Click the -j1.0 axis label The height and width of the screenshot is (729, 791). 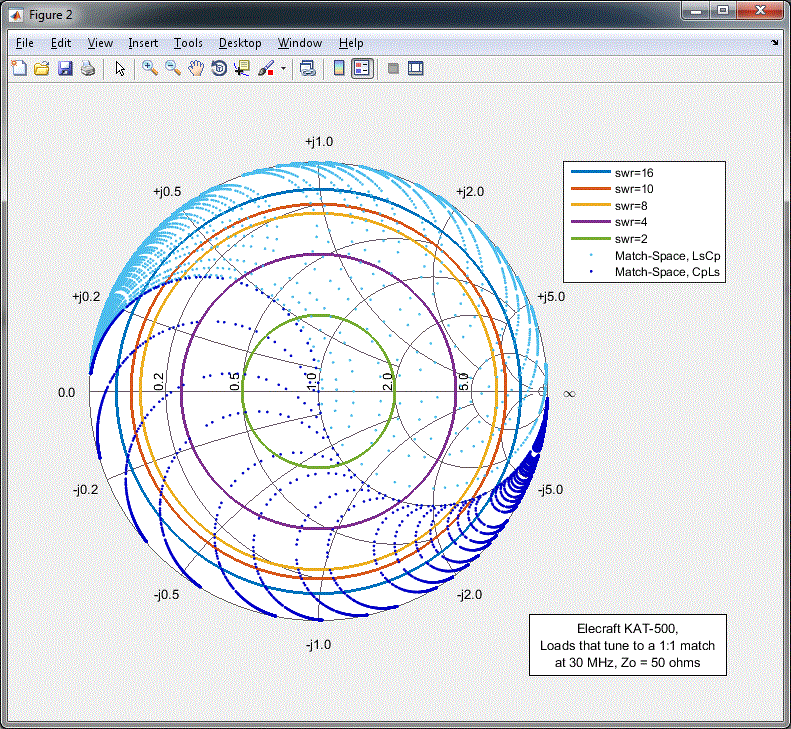[x=318, y=644]
